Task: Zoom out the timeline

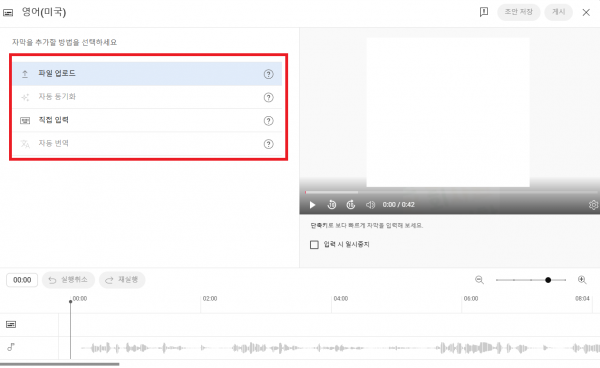Action: point(479,280)
